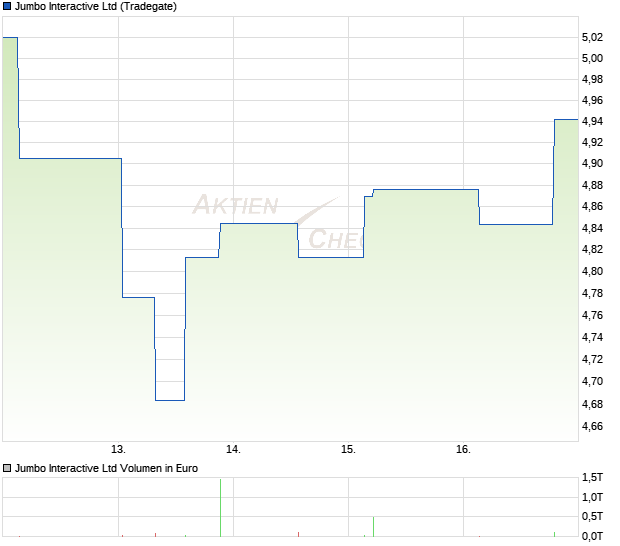Click the '13.' date axis label
Image resolution: width=620 pixels, height=546 pixels.
coord(118,449)
